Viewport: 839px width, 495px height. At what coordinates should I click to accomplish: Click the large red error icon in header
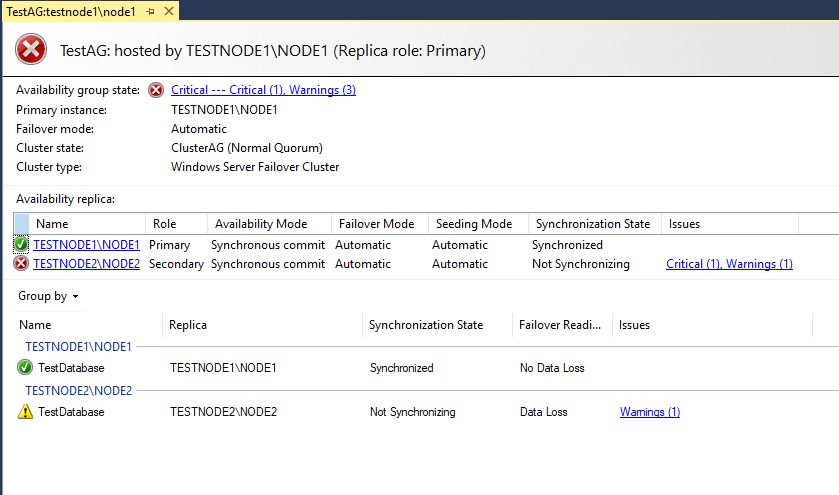[31, 49]
